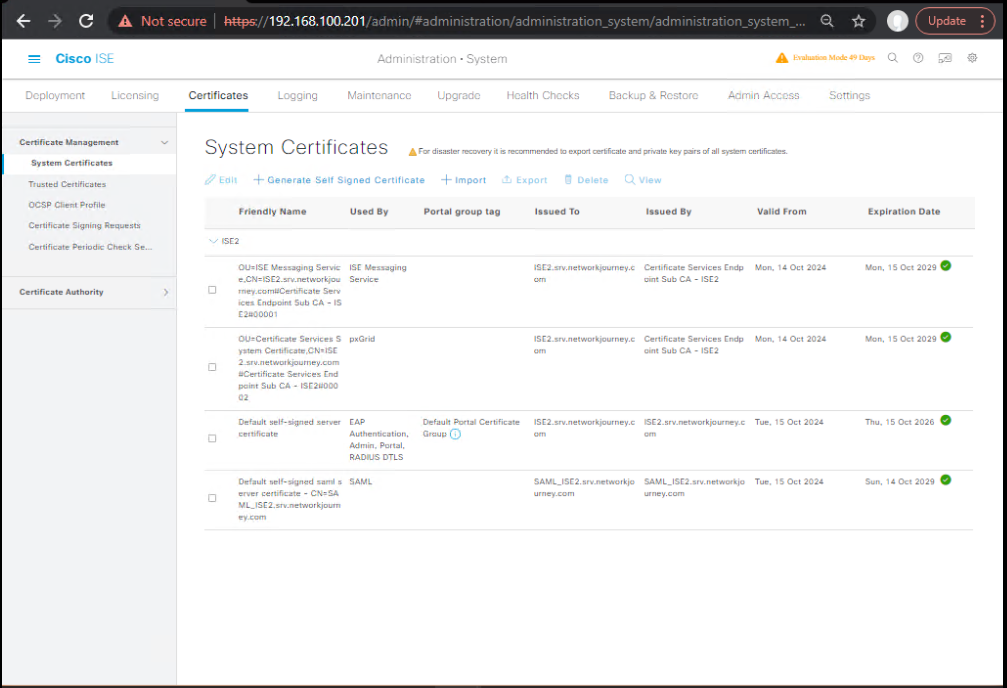Select the Certificates tab
The image size is (1007, 688).
coord(218,96)
